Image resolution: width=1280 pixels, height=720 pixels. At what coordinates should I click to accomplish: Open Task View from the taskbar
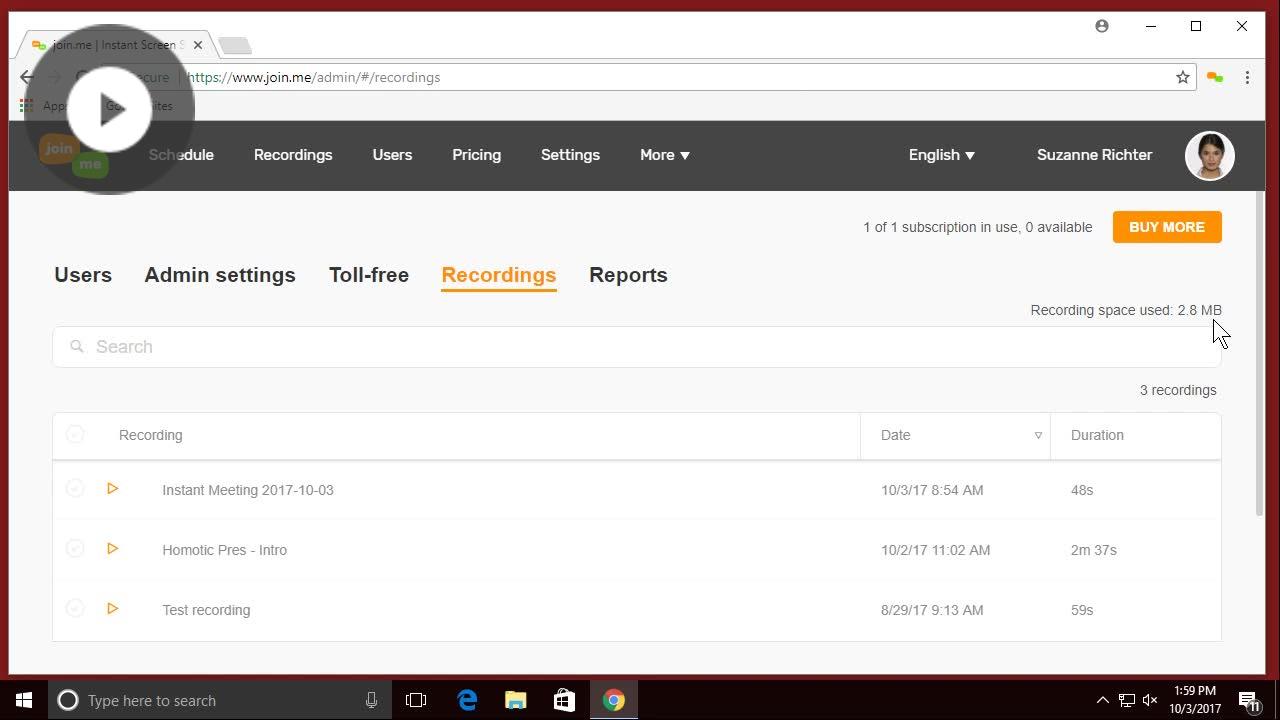click(416, 700)
